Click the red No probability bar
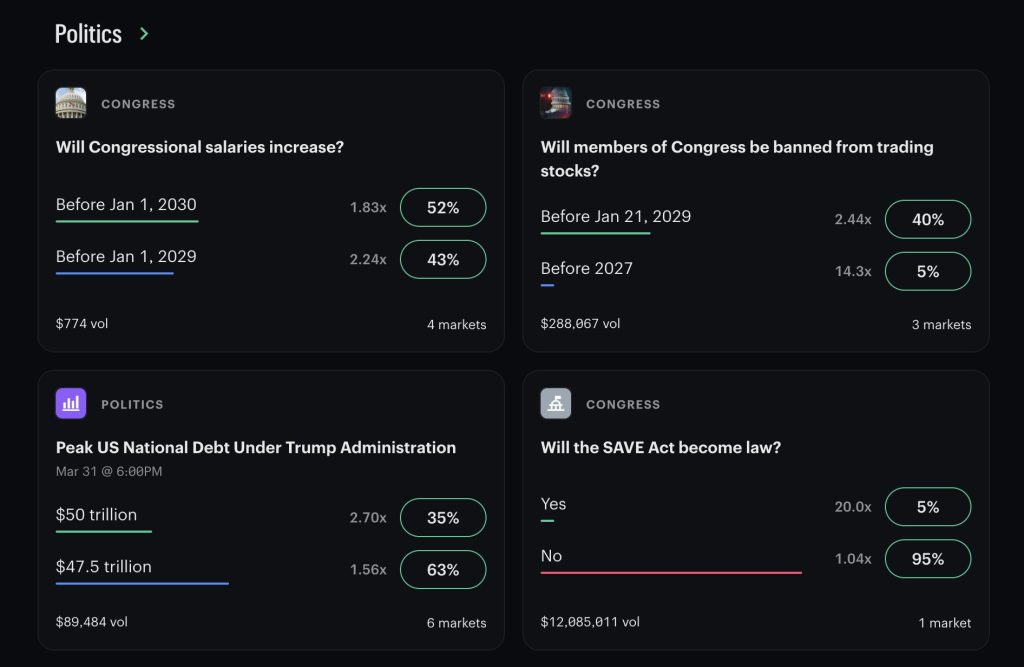This screenshot has height=667, width=1024. coord(671,573)
